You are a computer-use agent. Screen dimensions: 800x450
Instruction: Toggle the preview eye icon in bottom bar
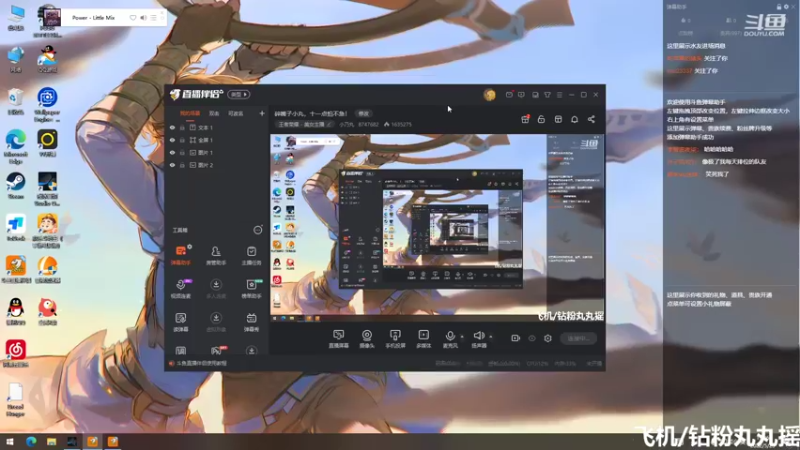[532, 338]
